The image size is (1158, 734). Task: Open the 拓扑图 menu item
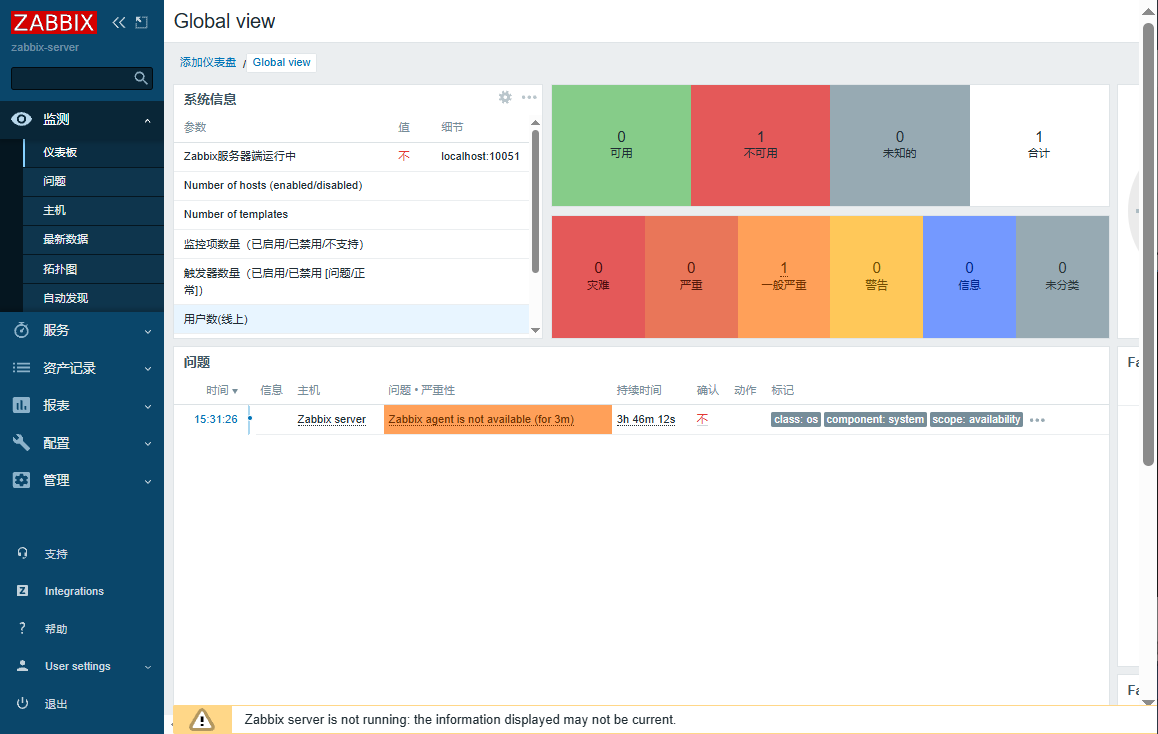[94, 269]
